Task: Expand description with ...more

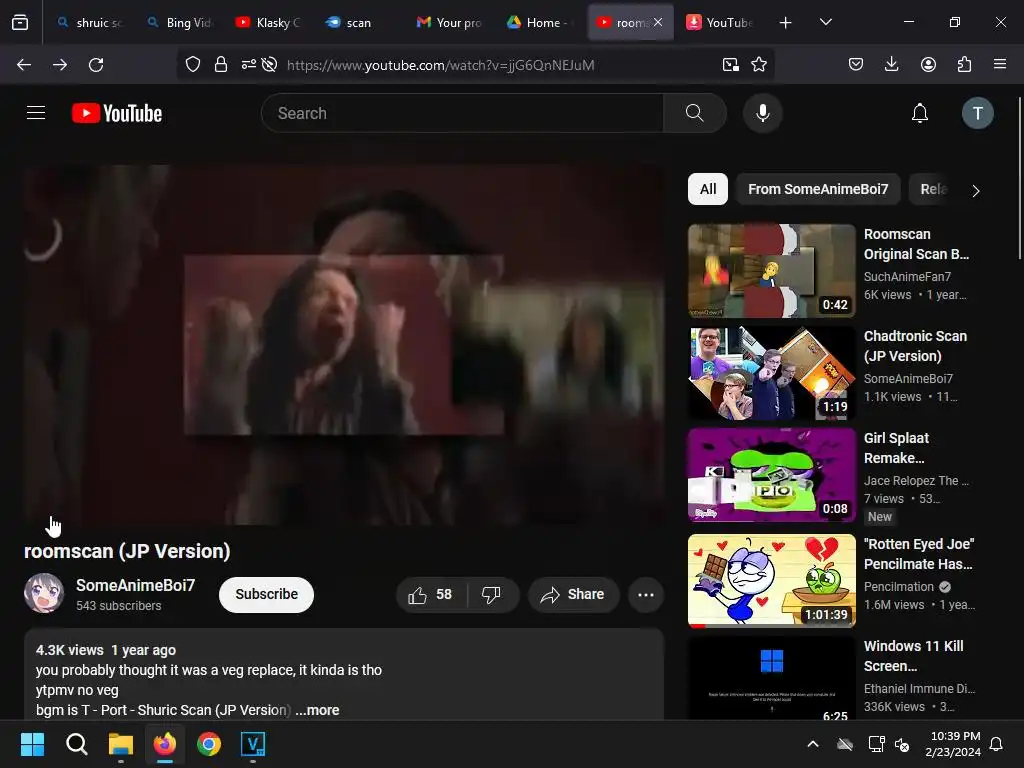Action: point(317,710)
